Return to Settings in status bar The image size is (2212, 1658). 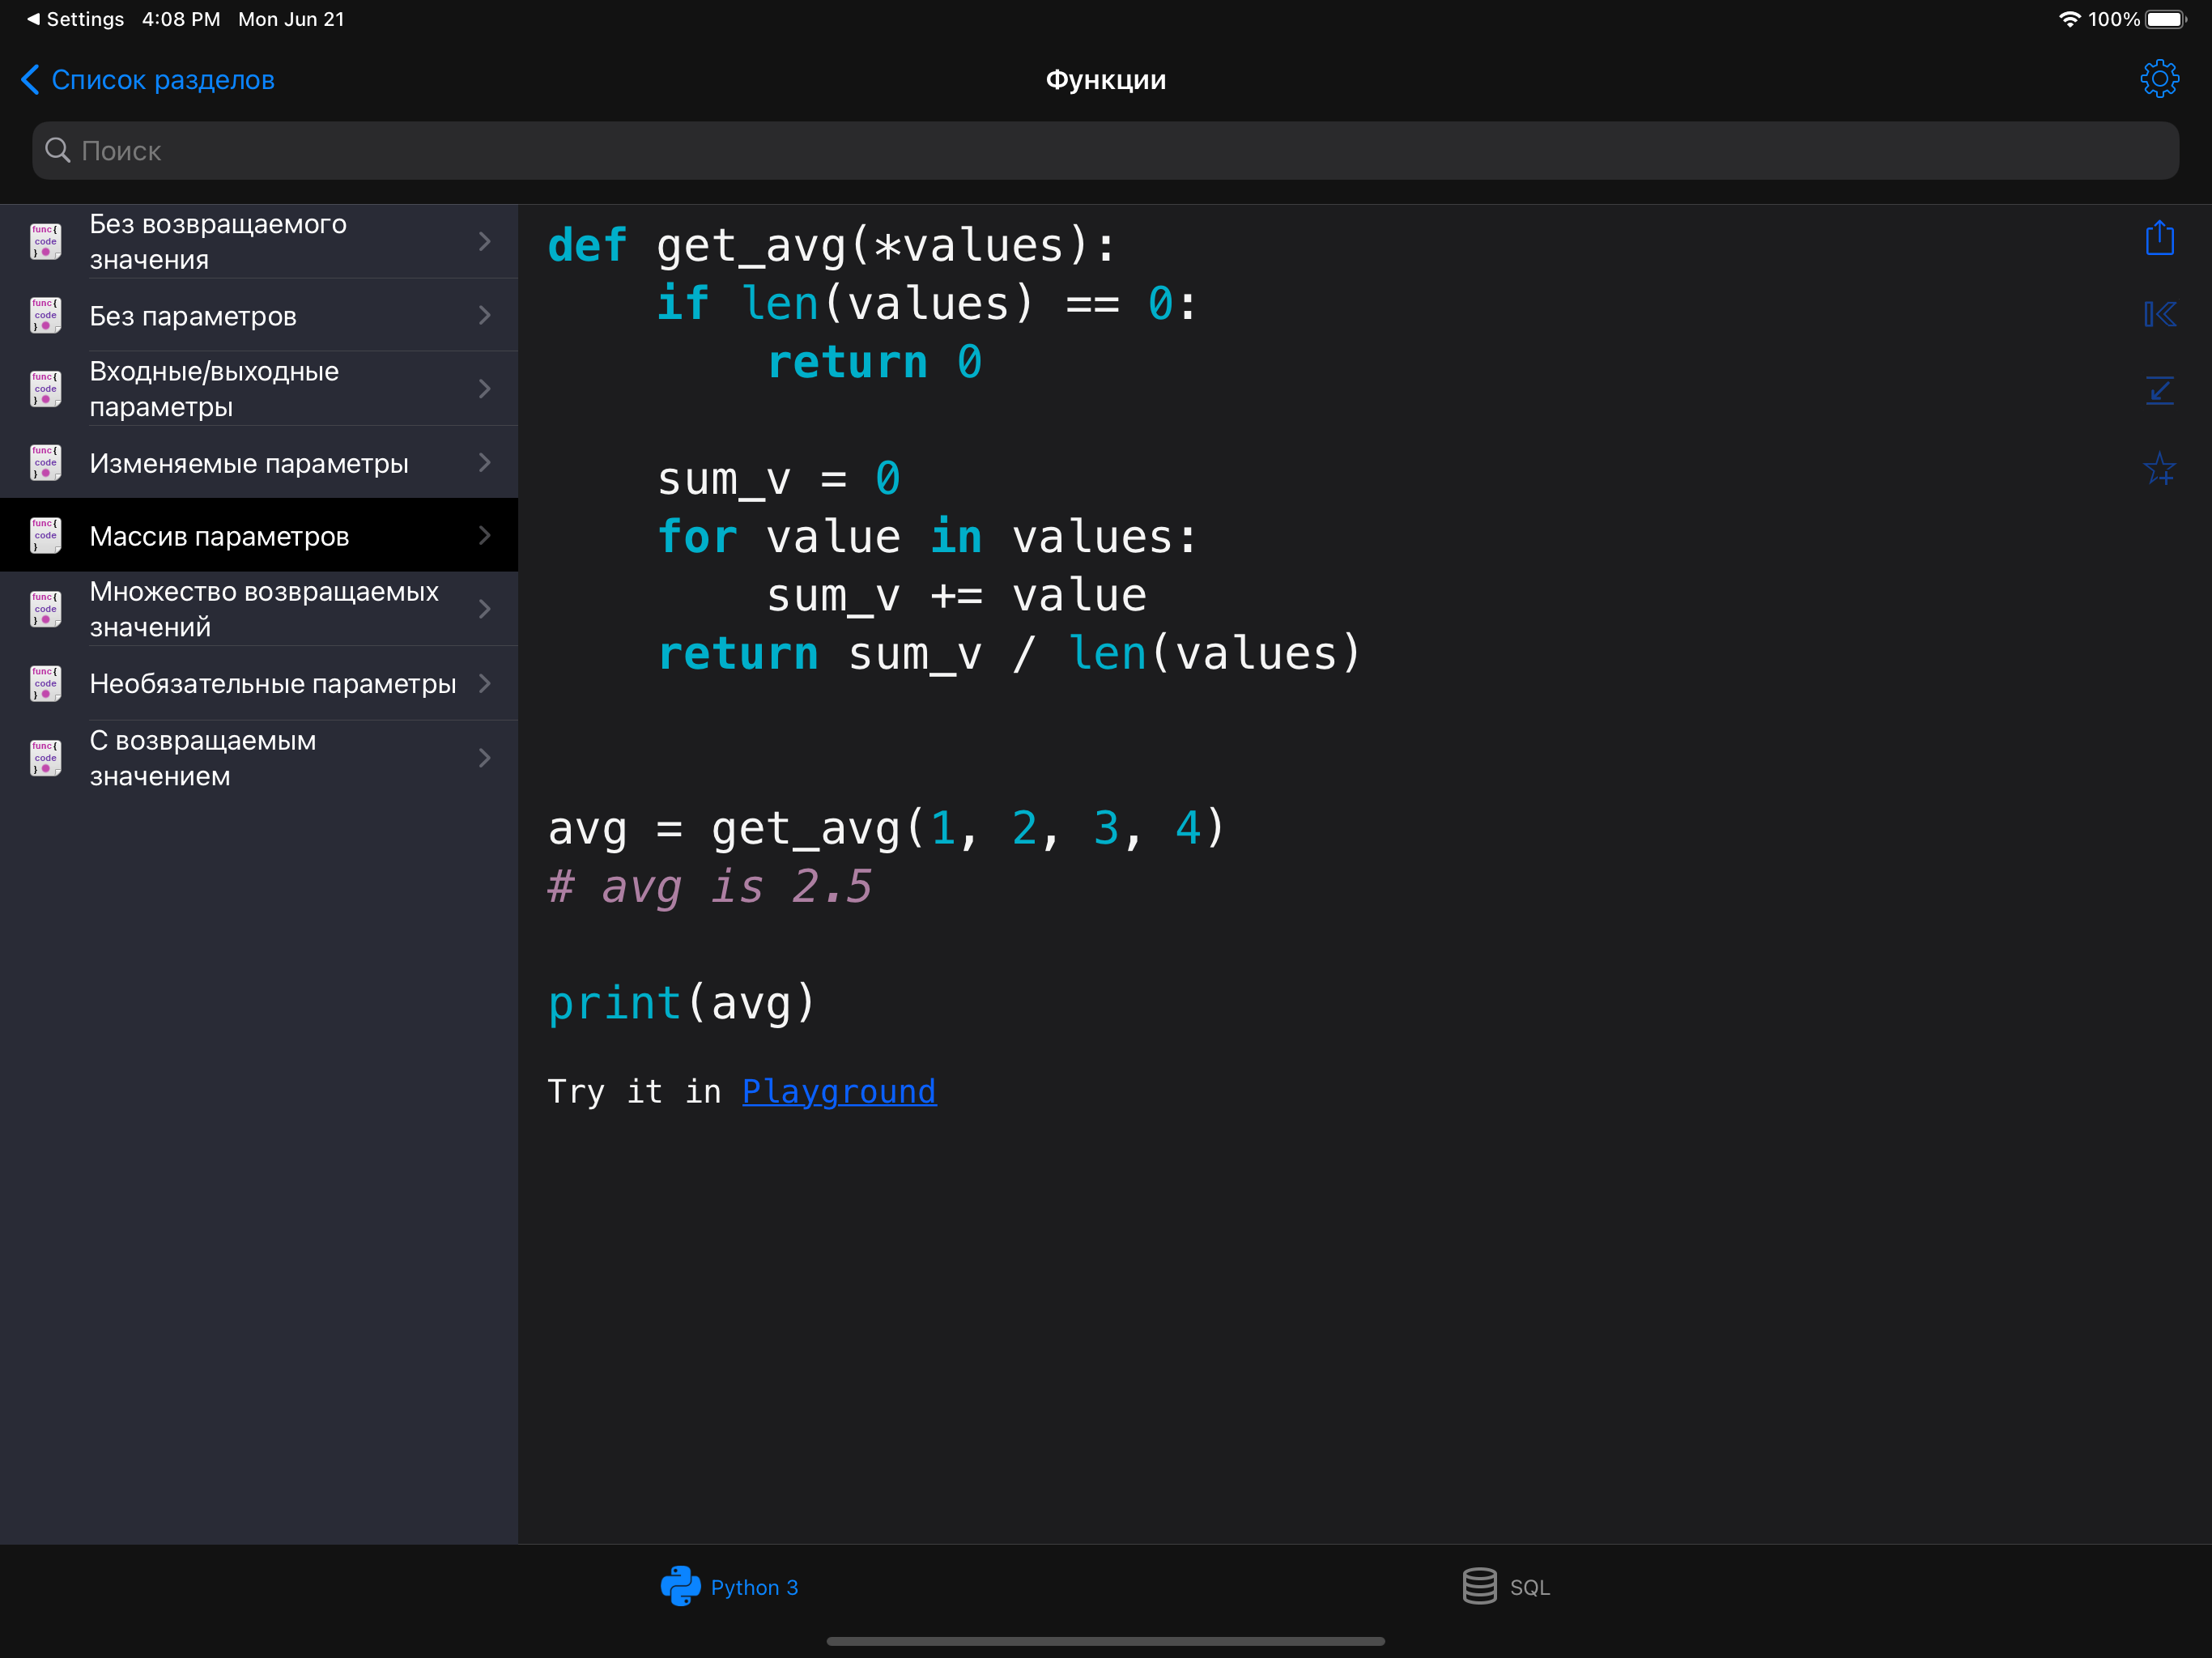76,19
